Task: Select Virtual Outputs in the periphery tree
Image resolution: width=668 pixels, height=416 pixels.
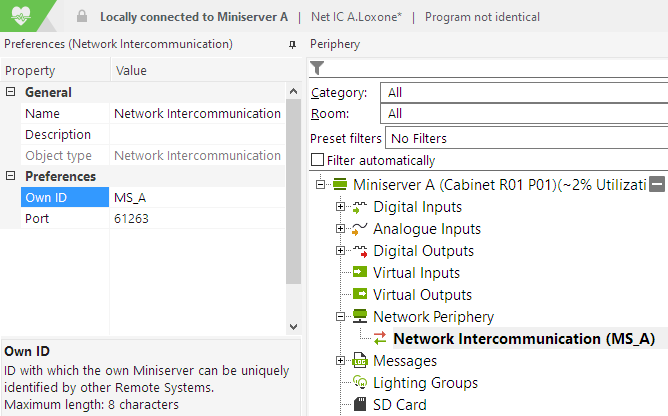Action: click(x=423, y=295)
